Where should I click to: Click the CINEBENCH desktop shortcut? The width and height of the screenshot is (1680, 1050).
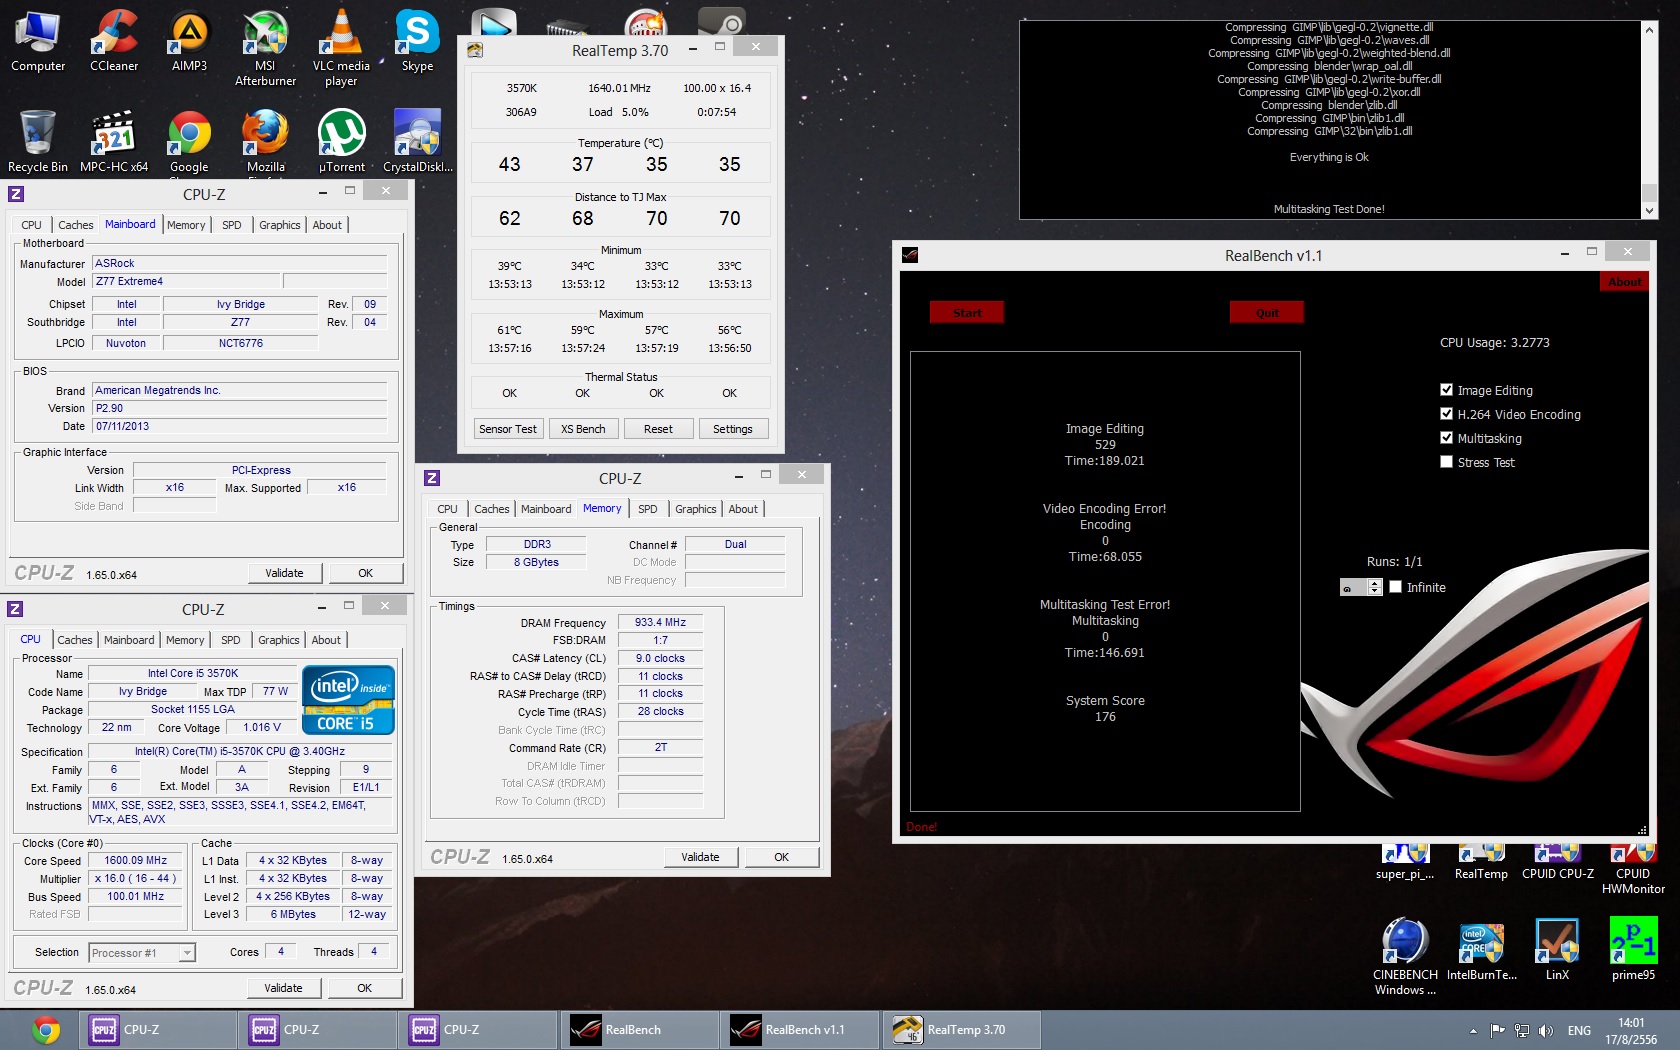[x=1405, y=957]
